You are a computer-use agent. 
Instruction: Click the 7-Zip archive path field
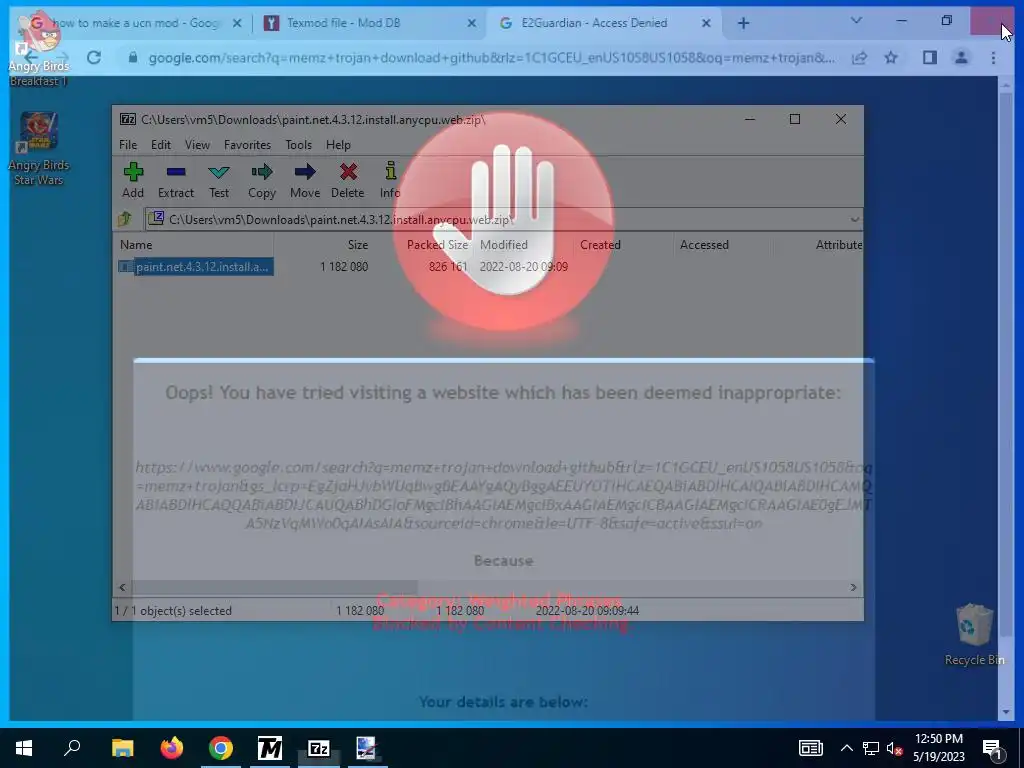click(x=496, y=219)
